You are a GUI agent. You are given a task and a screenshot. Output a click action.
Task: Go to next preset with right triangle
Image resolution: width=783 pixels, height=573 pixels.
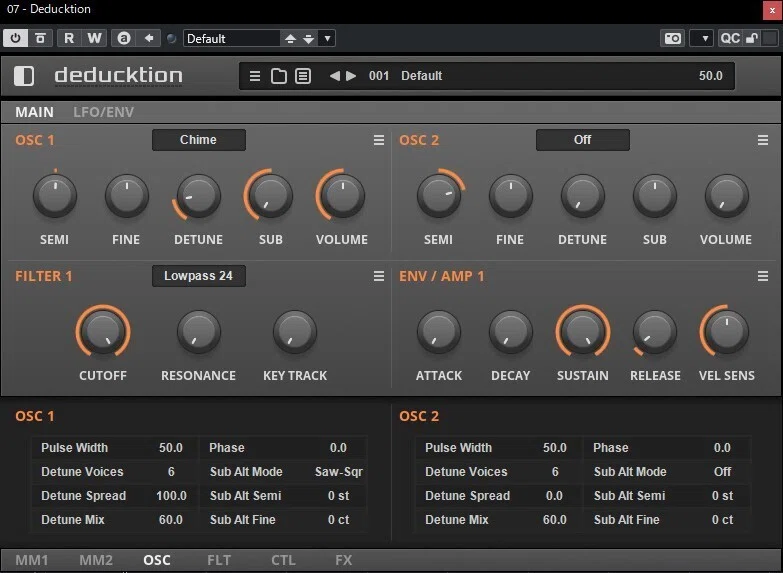point(351,76)
